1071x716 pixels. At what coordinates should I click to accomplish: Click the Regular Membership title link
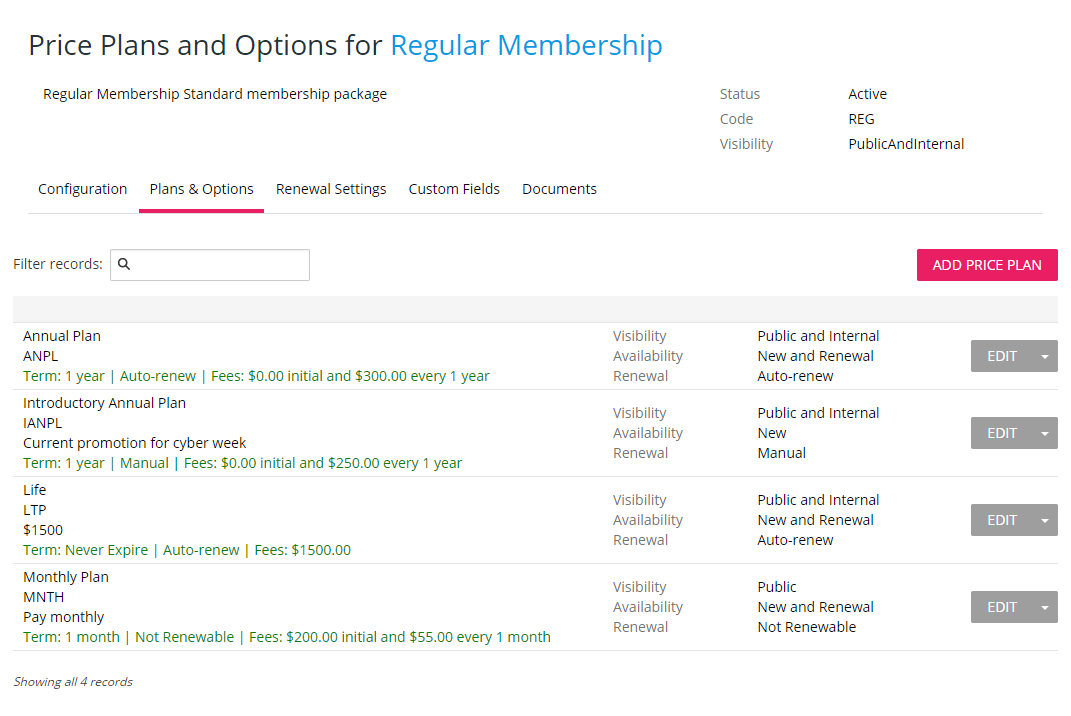tap(526, 45)
